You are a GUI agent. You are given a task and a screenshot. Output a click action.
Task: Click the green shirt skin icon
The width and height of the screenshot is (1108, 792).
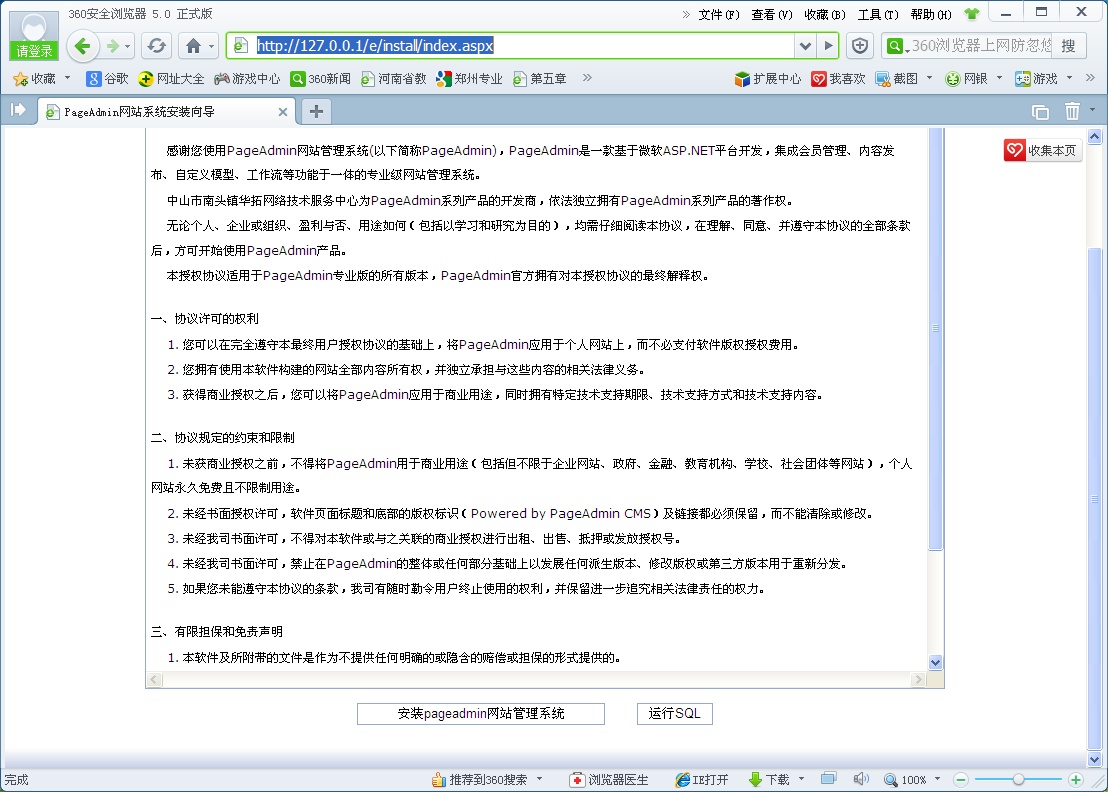point(972,14)
